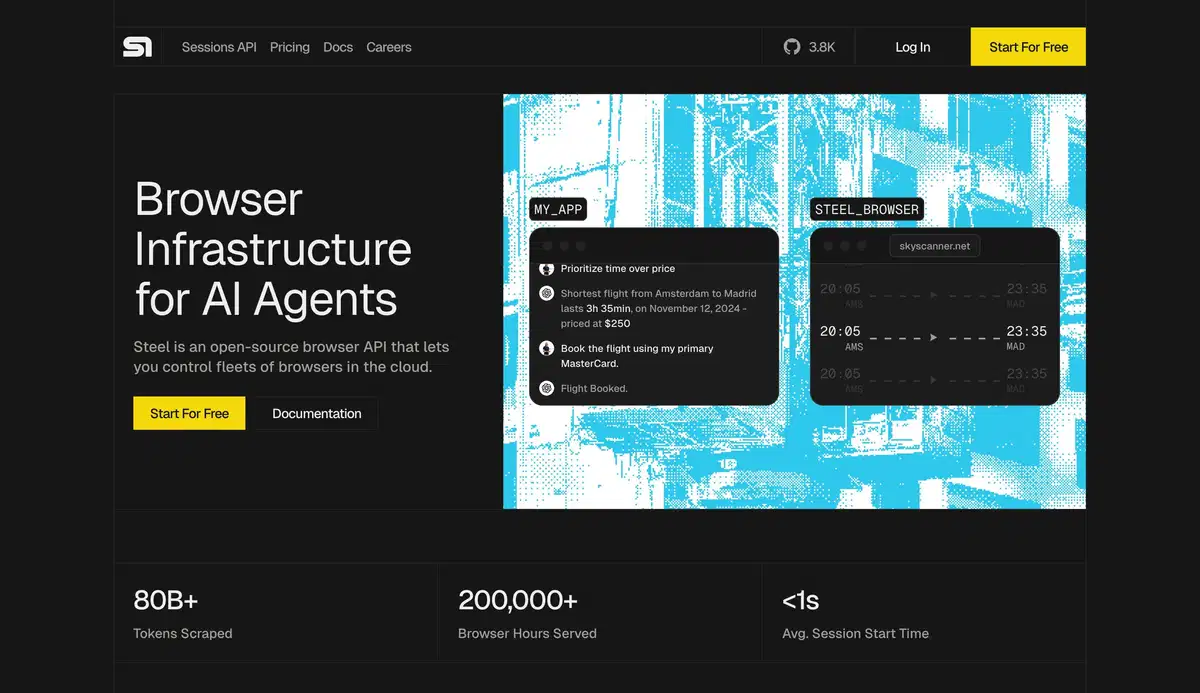1200x693 pixels.
Task: Click user avatar beside Book the flight
Action: tap(546, 348)
